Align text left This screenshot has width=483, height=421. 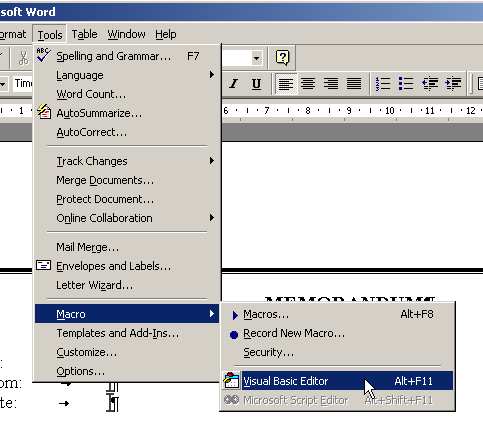tap(286, 84)
